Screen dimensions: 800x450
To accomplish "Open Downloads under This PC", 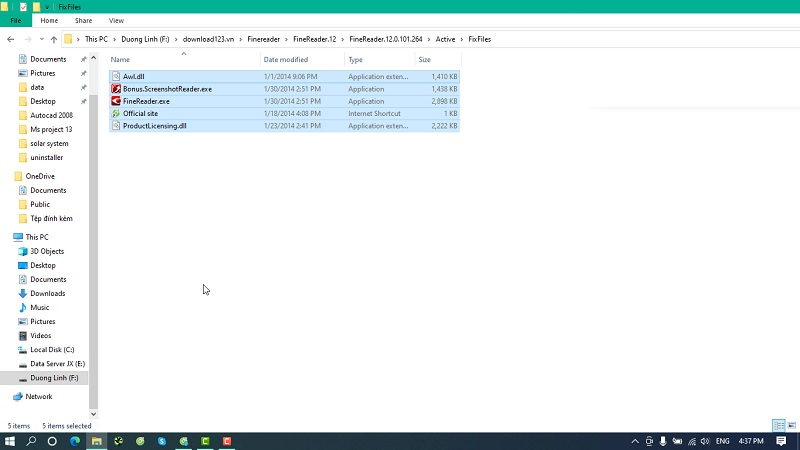I will (47, 293).
